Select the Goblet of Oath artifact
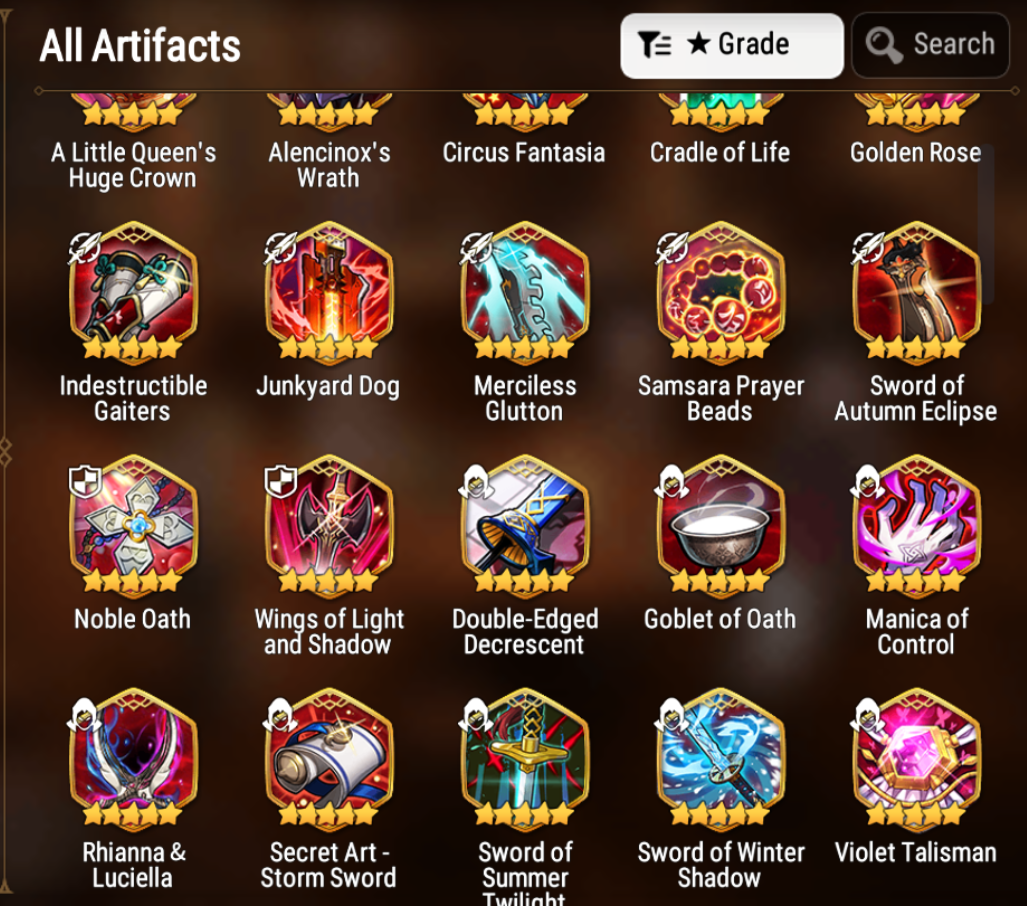Screen dimensions: 1027x906 [720, 526]
